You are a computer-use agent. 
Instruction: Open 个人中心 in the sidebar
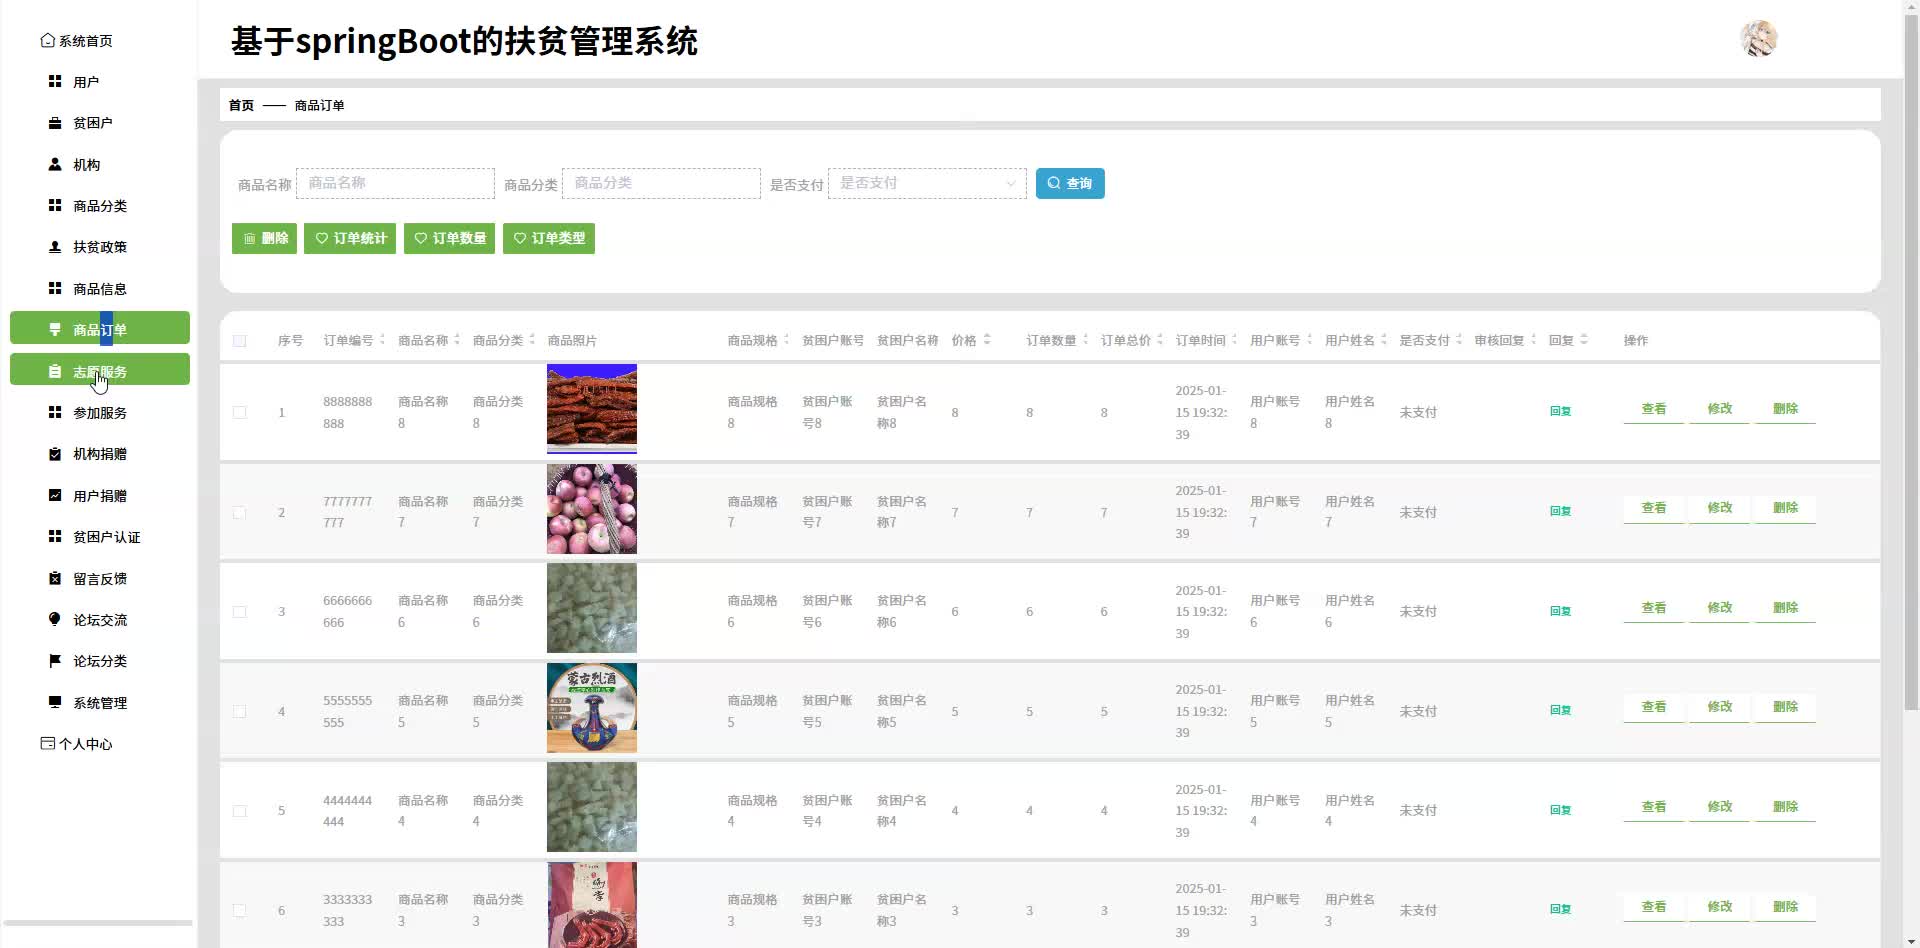click(x=85, y=744)
